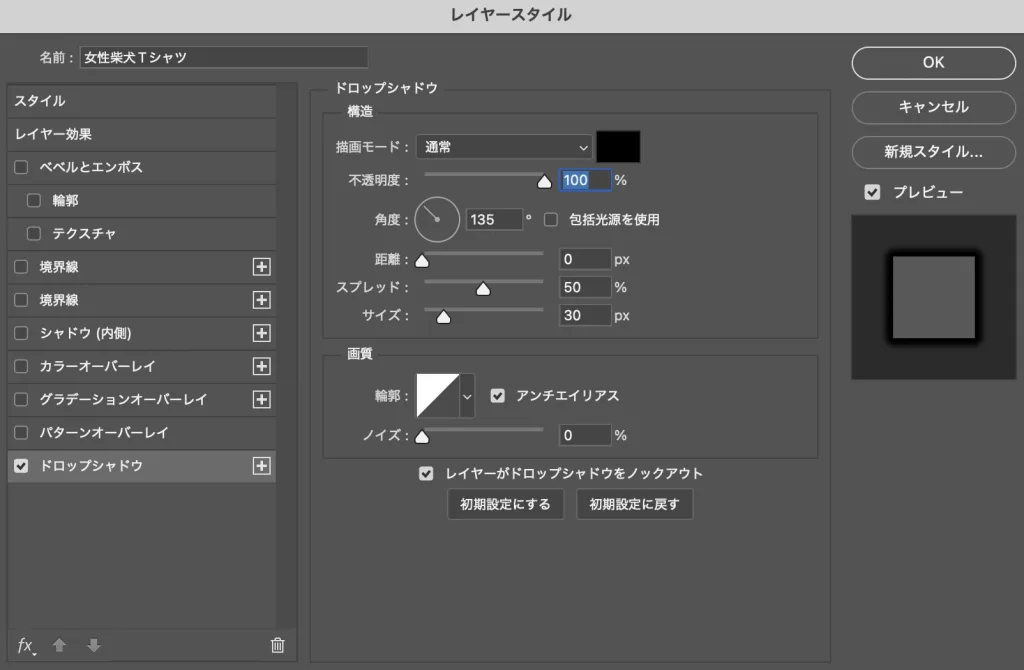Enable the ベベルとエンボス checkbox
Screen dimensions: 1024x670
tap(21, 167)
